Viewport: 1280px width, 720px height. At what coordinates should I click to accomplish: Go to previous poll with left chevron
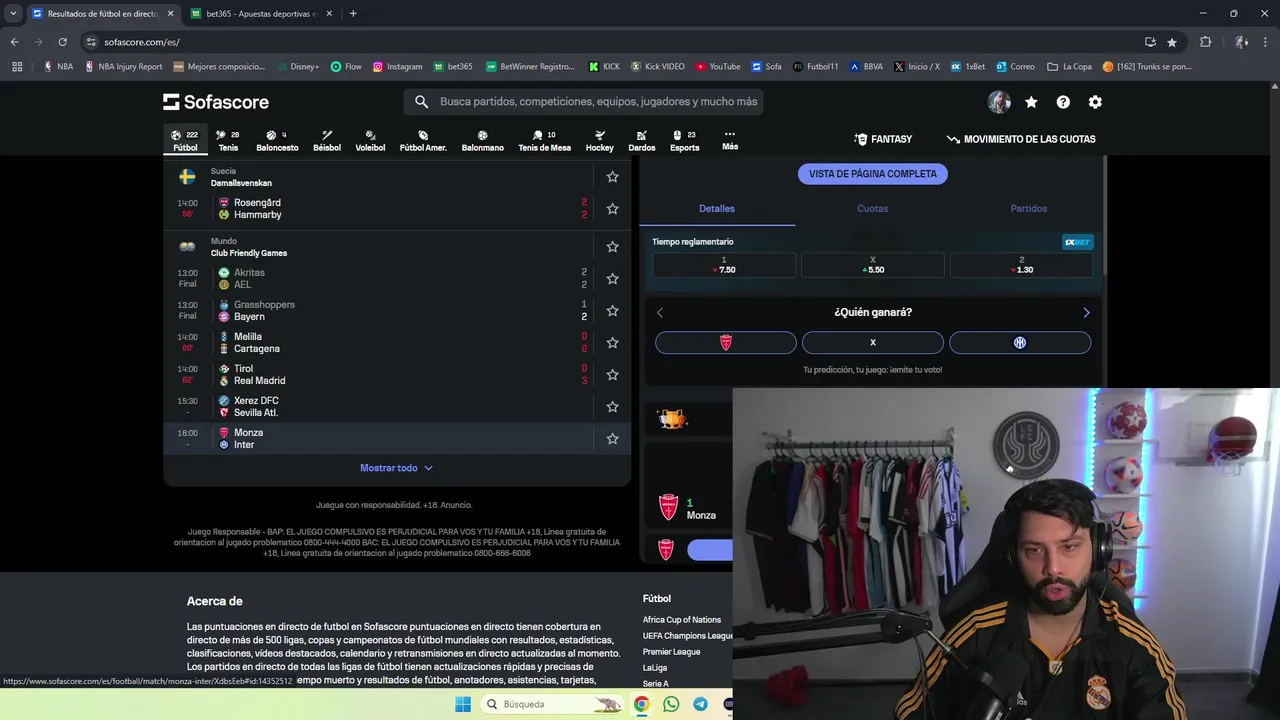660,313
